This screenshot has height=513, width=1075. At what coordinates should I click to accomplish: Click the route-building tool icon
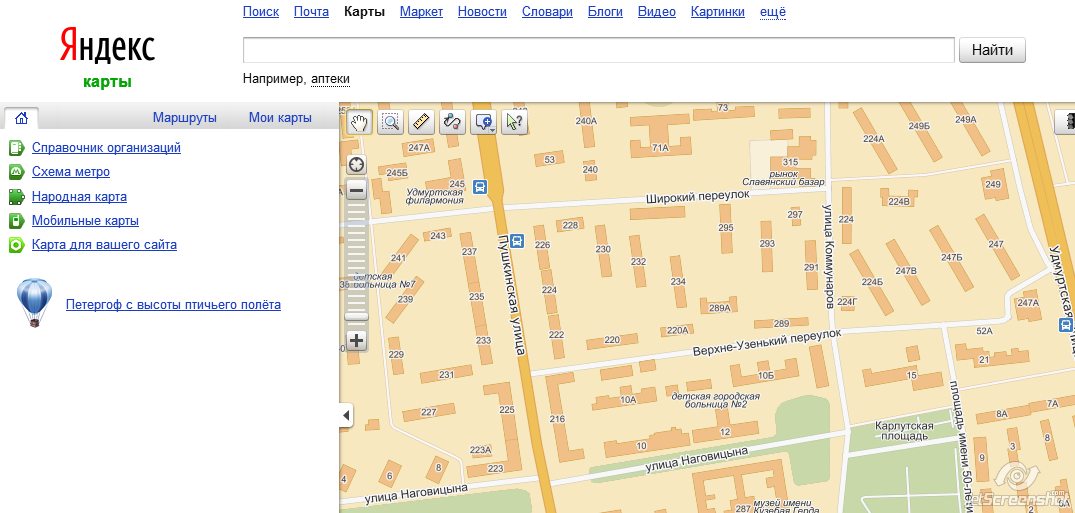[x=452, y=122]
